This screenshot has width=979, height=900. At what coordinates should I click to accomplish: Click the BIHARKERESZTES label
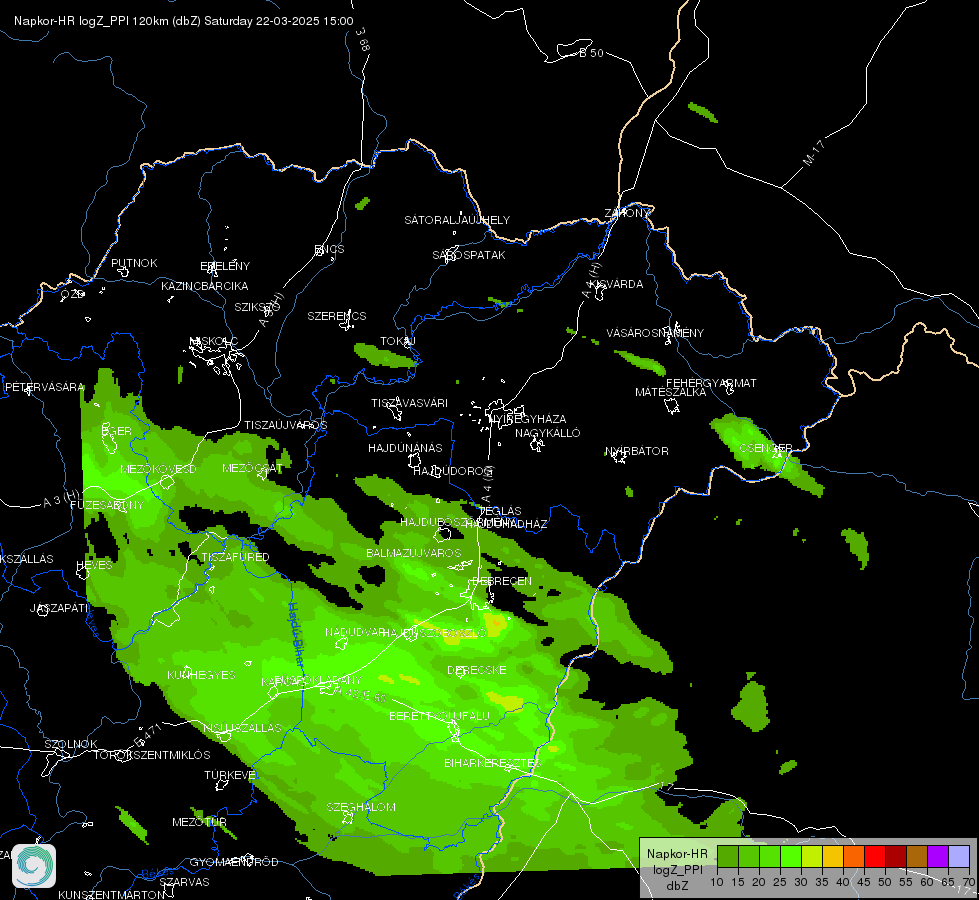click(x=491, y=763)
